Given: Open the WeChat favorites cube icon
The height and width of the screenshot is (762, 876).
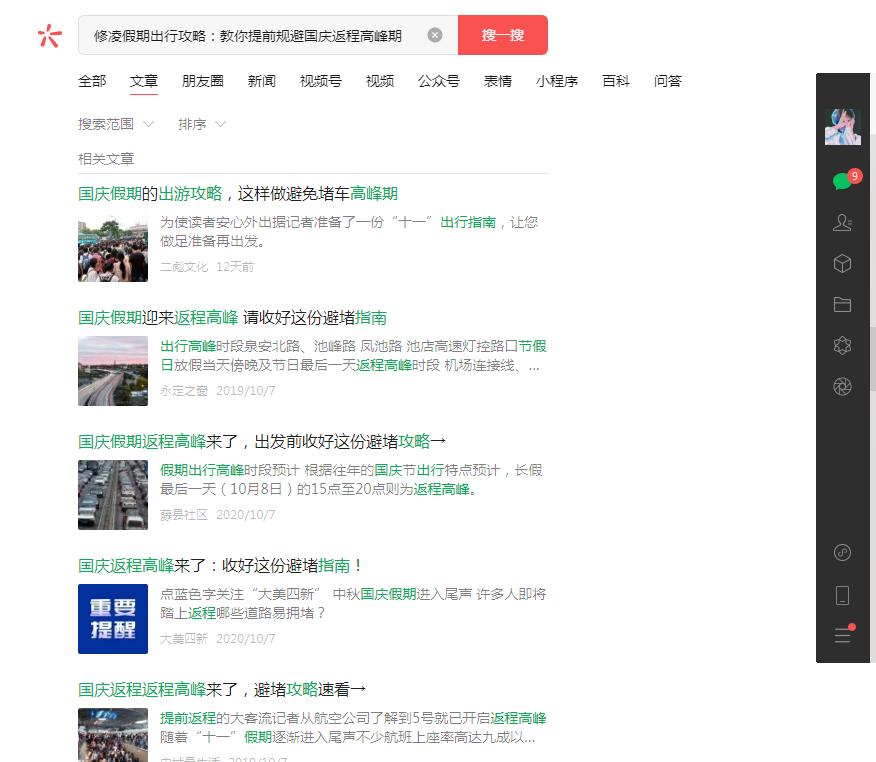Looking at the screenshot, I should click(x=842, y=264).
